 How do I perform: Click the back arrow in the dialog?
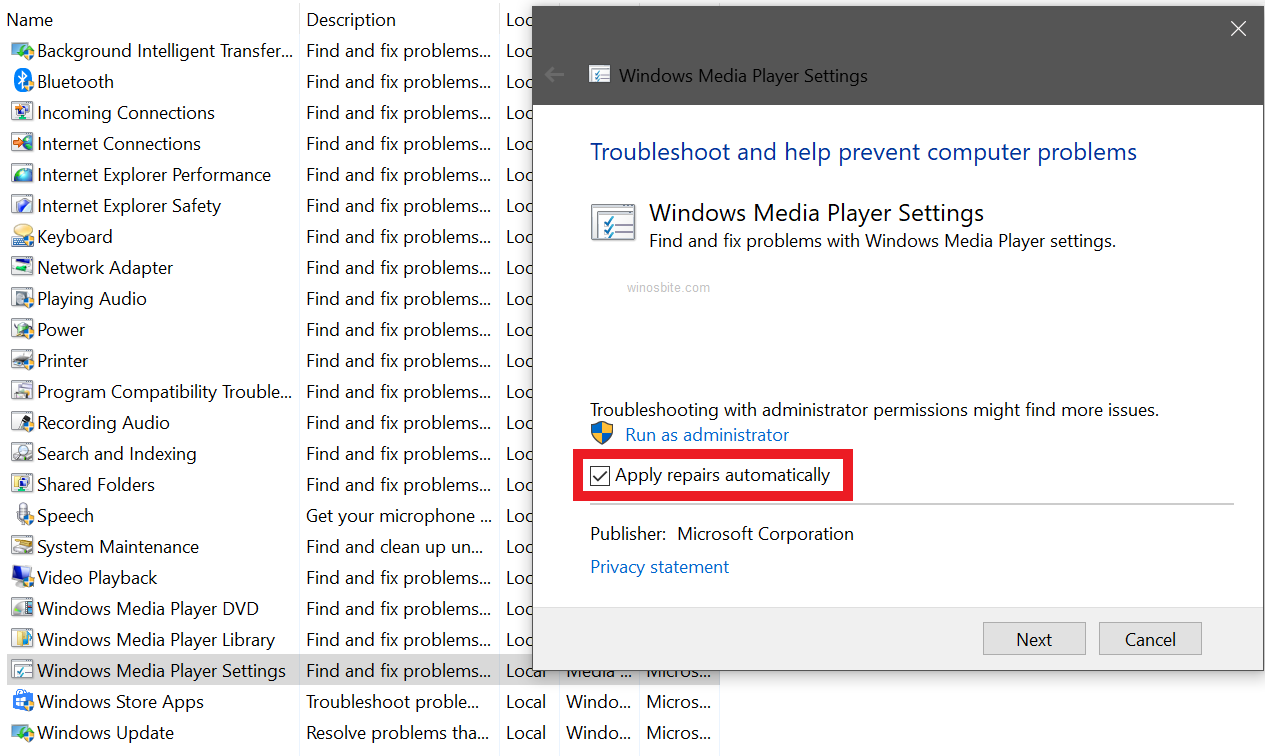coord(554,74)
